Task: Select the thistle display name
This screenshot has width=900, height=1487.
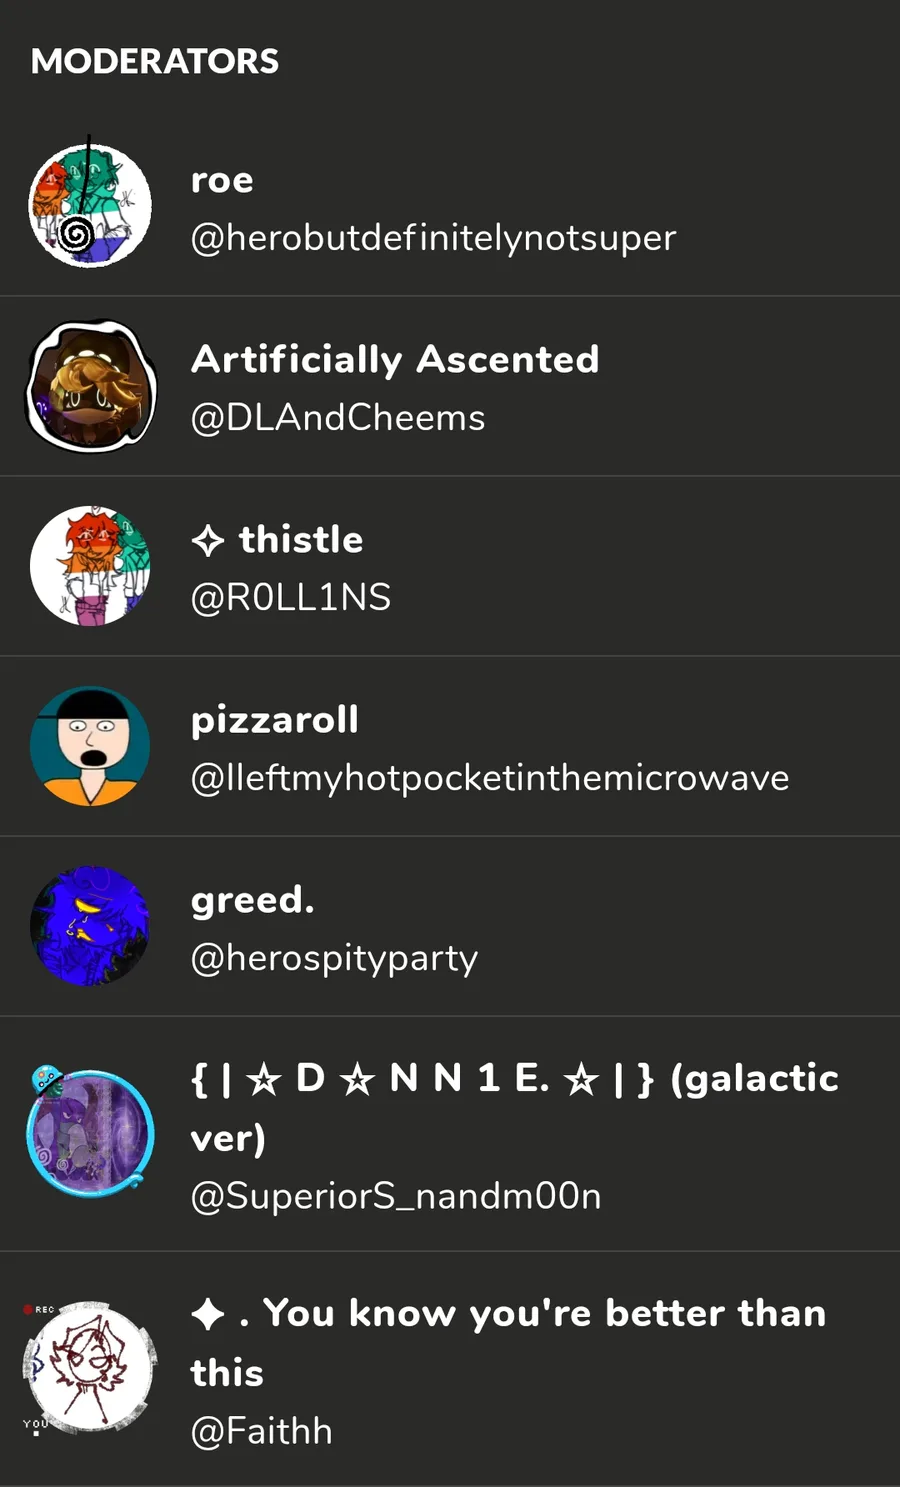Action: (x=300, y=540)
